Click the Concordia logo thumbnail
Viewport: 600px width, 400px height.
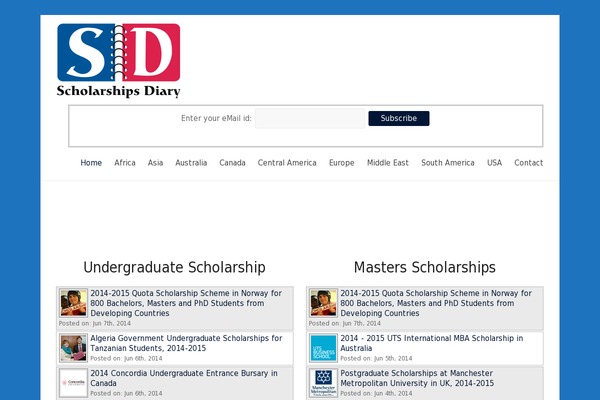coord(73,383)
